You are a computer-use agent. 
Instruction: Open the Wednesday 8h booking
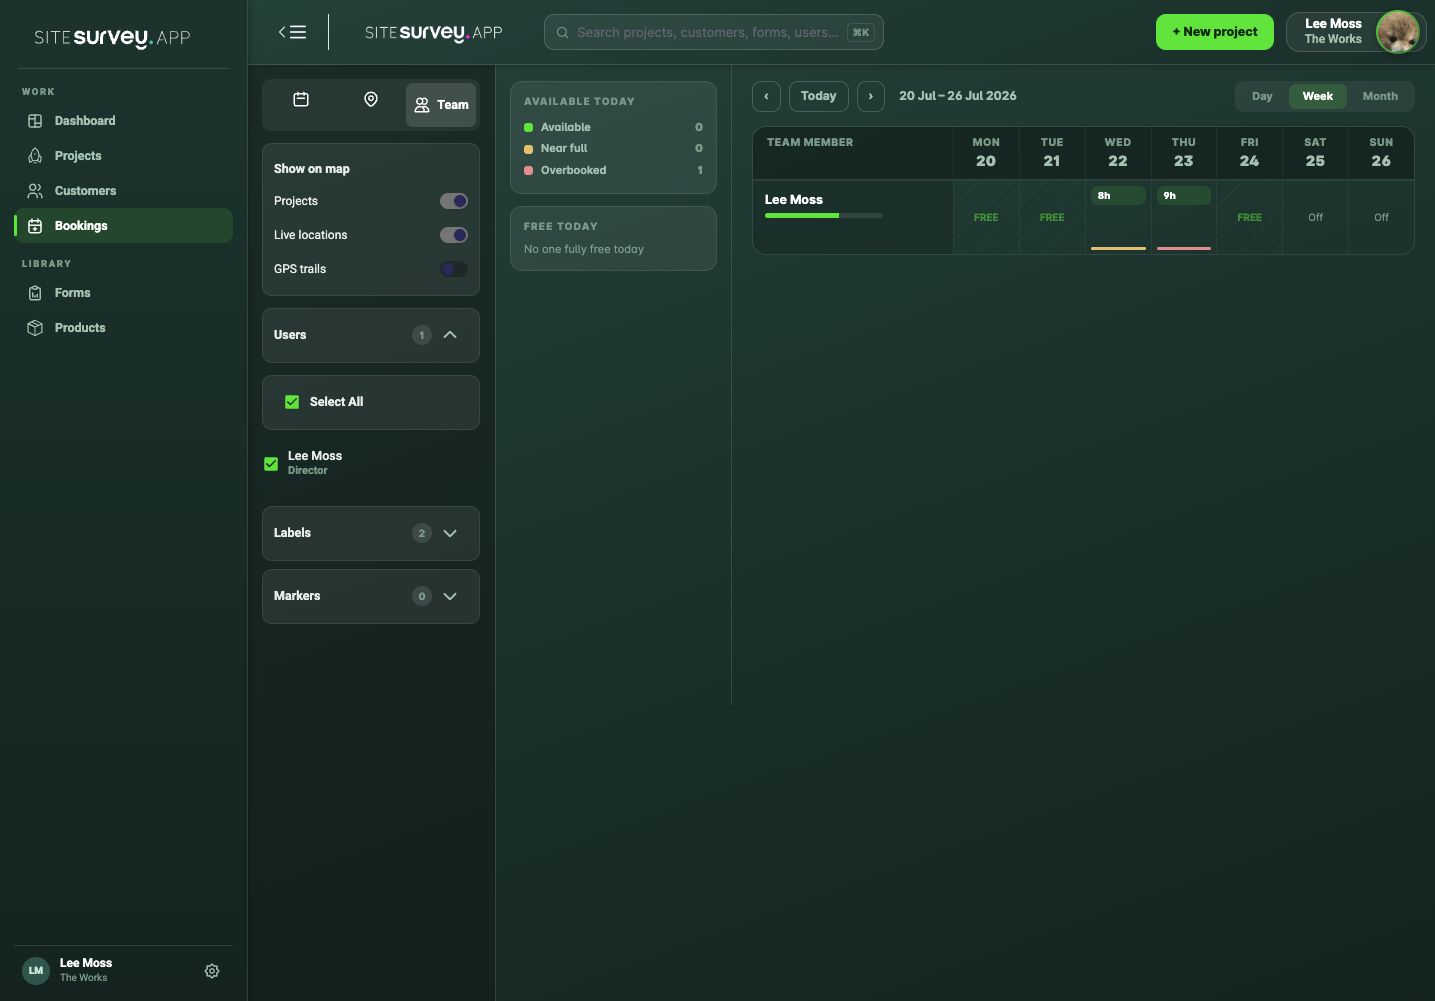tap(1118, 196)
